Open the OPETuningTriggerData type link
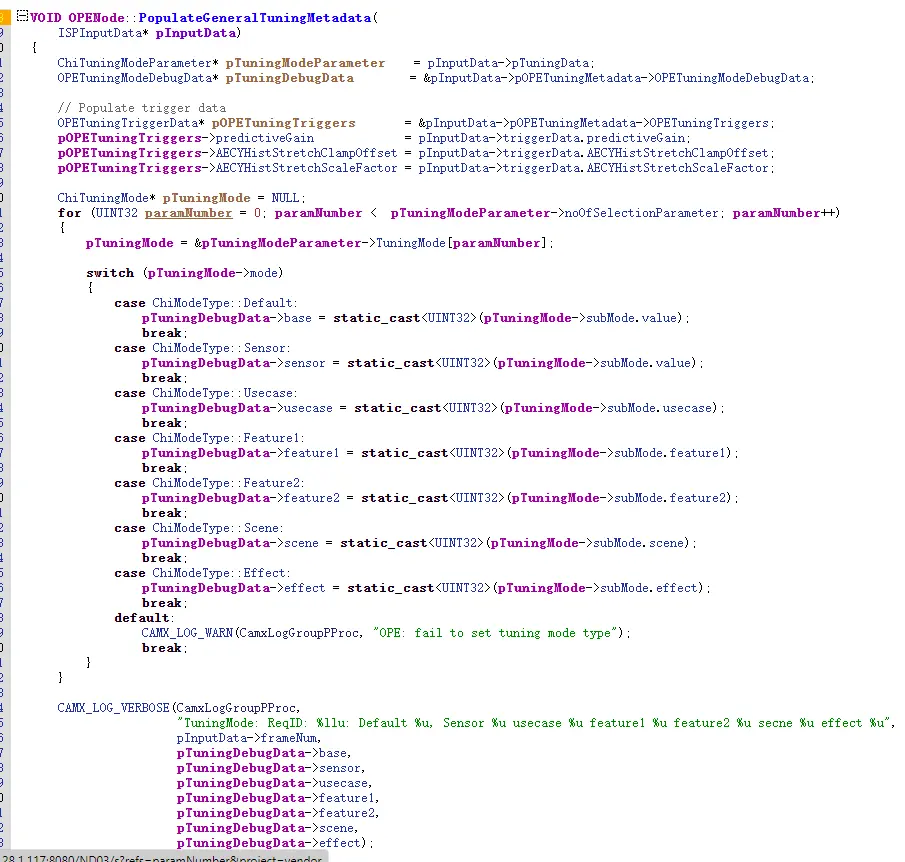Image resolution: width=905 pixels, height=862 pixels. pos(128,123)
